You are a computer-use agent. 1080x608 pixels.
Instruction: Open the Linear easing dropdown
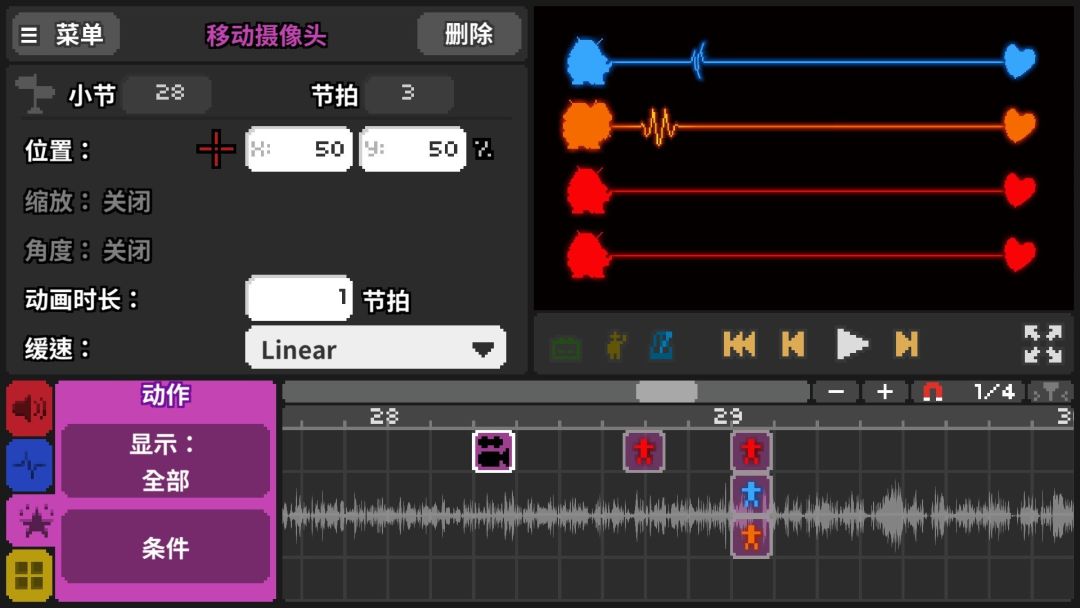376,349
